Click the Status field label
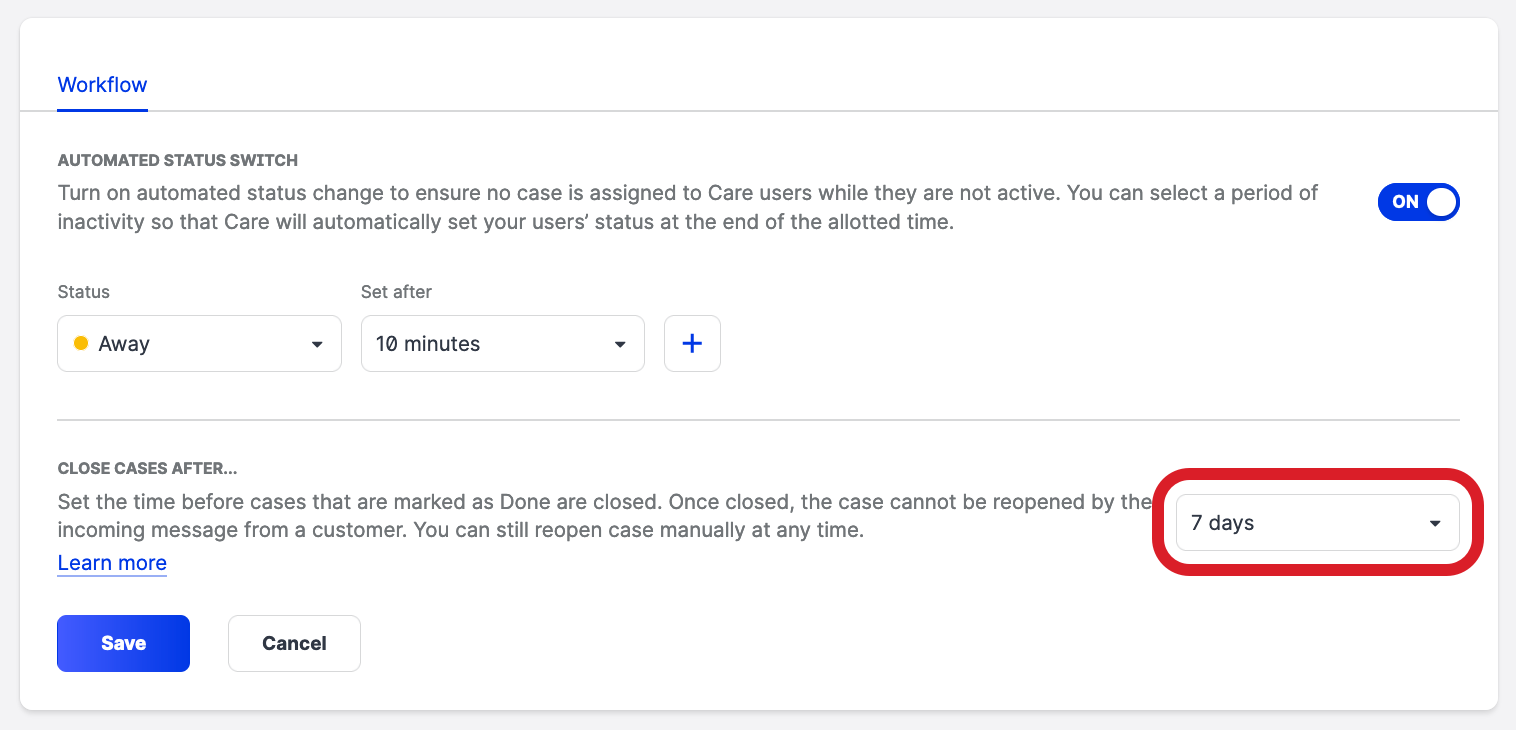 coord(84,292)
